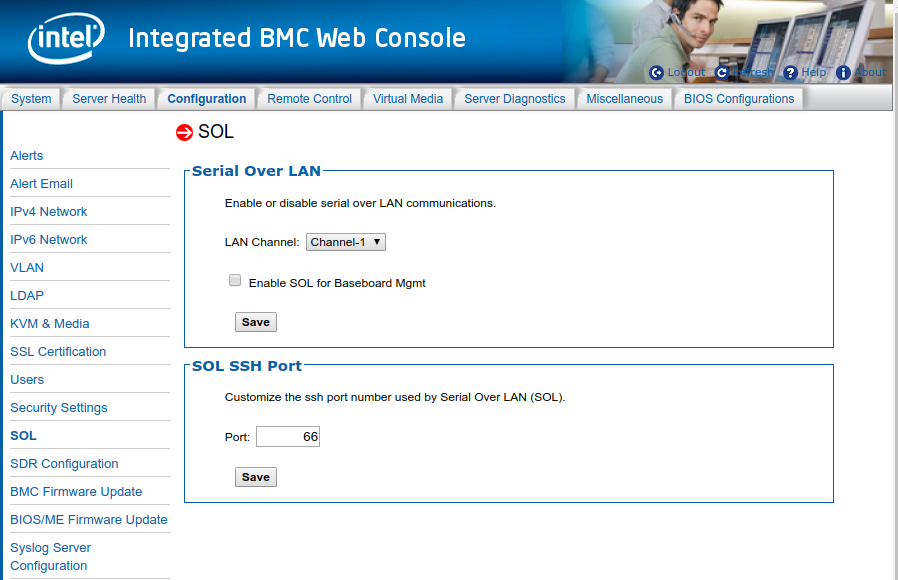Open the Syslog Server Configuration page
This screenshot has height=580, width=898.
point(50,556)
